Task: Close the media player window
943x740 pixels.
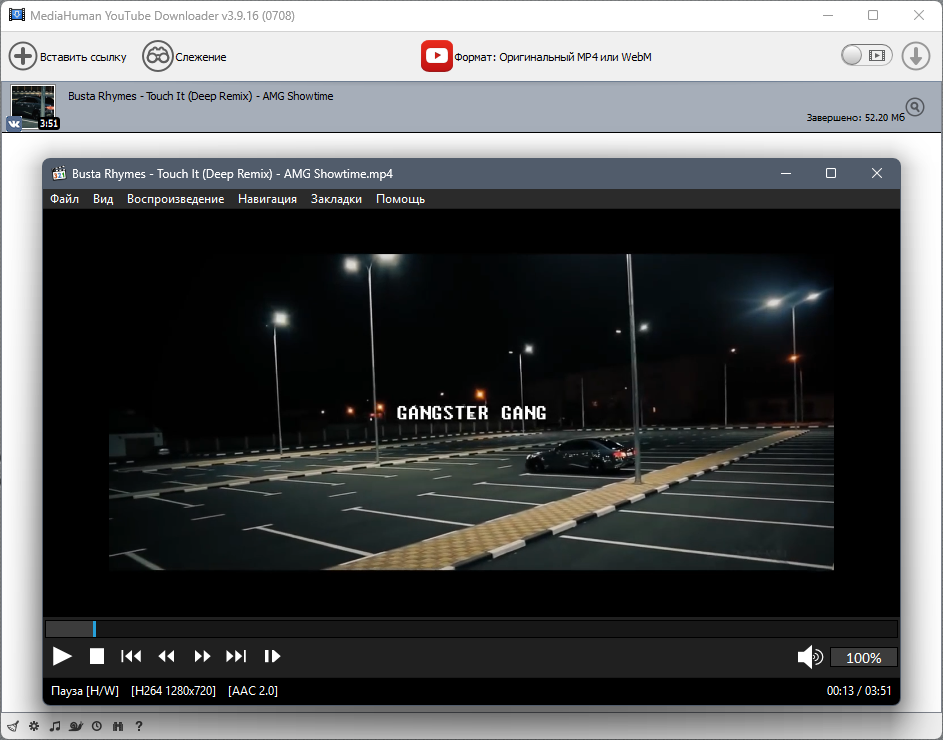Action: click(877, 173)
